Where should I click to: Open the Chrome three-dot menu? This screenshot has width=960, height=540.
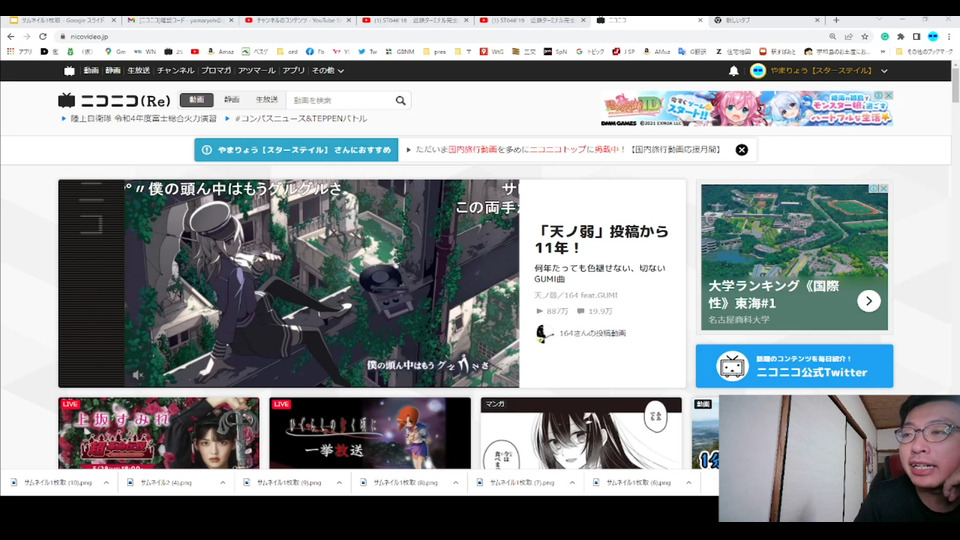tap(949, 37)
